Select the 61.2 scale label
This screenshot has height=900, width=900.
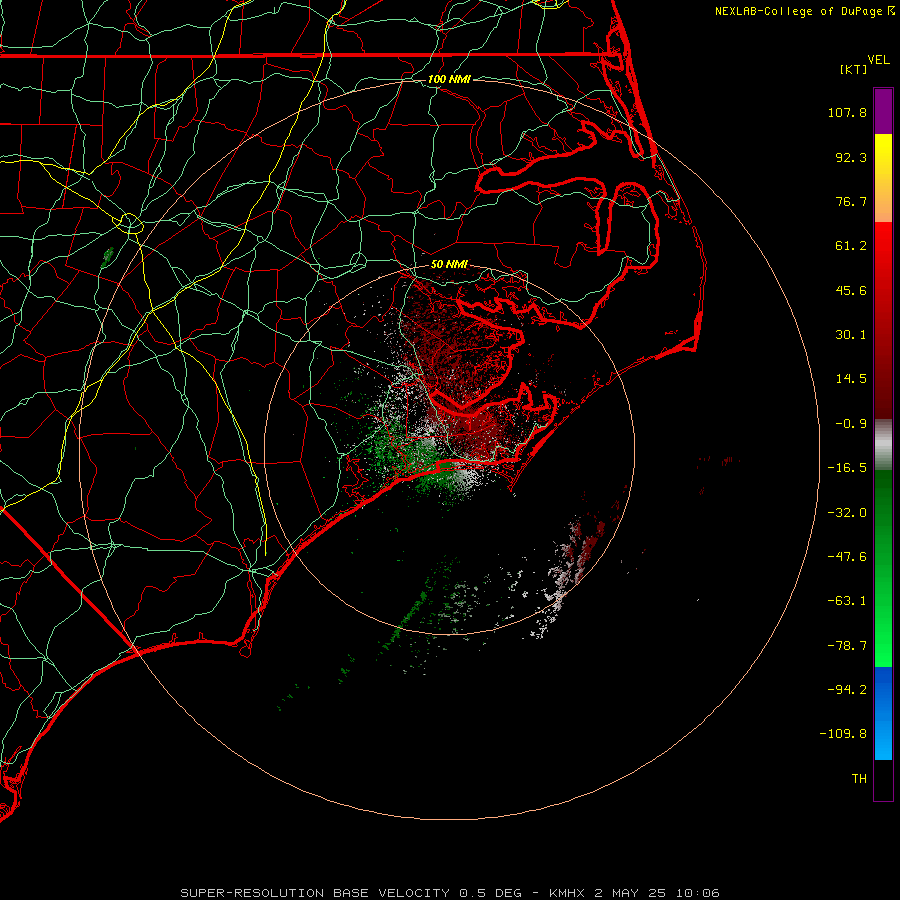pyautogui.click(x=851, y=246)
